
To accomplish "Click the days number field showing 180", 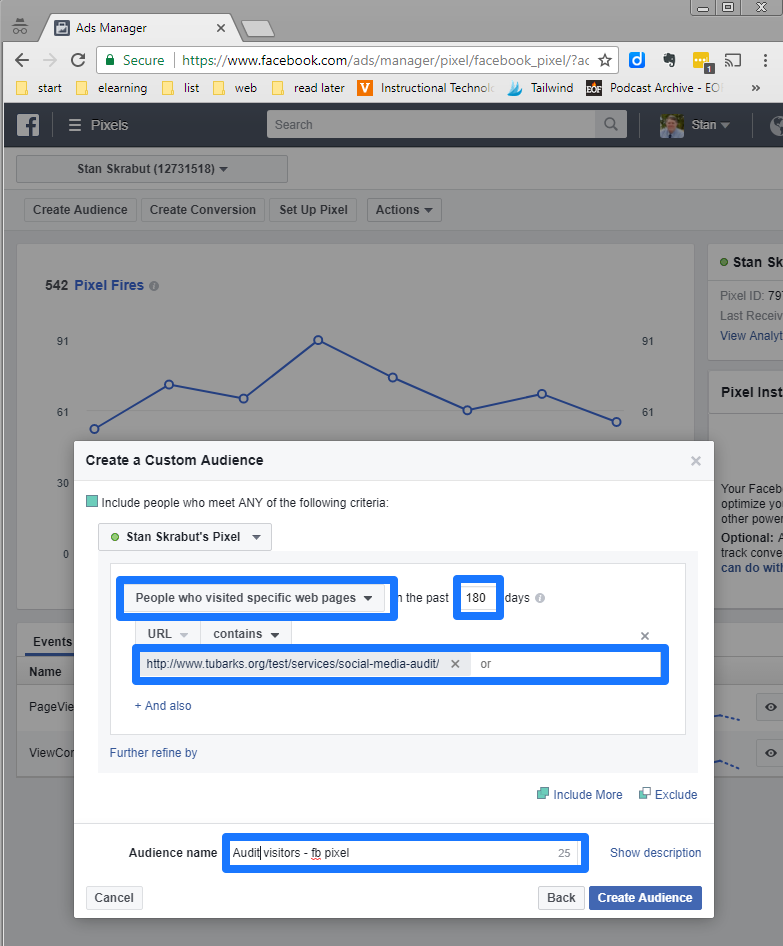I will point(477,598).
